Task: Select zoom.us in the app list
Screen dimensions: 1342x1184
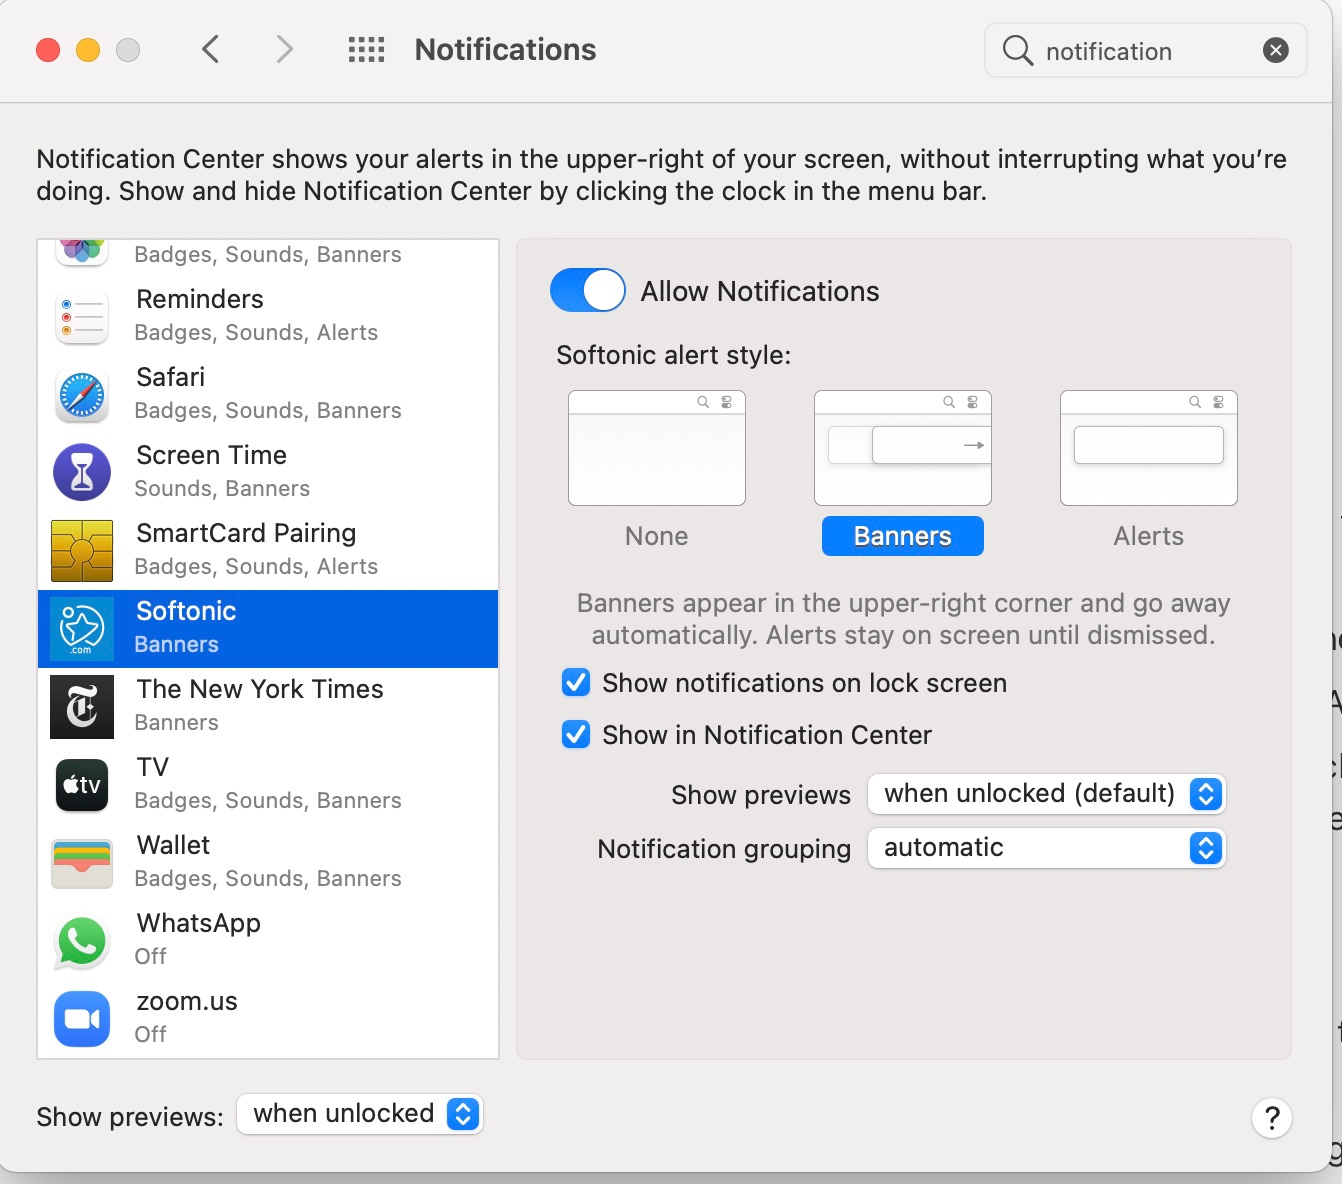Action: 268,1018
